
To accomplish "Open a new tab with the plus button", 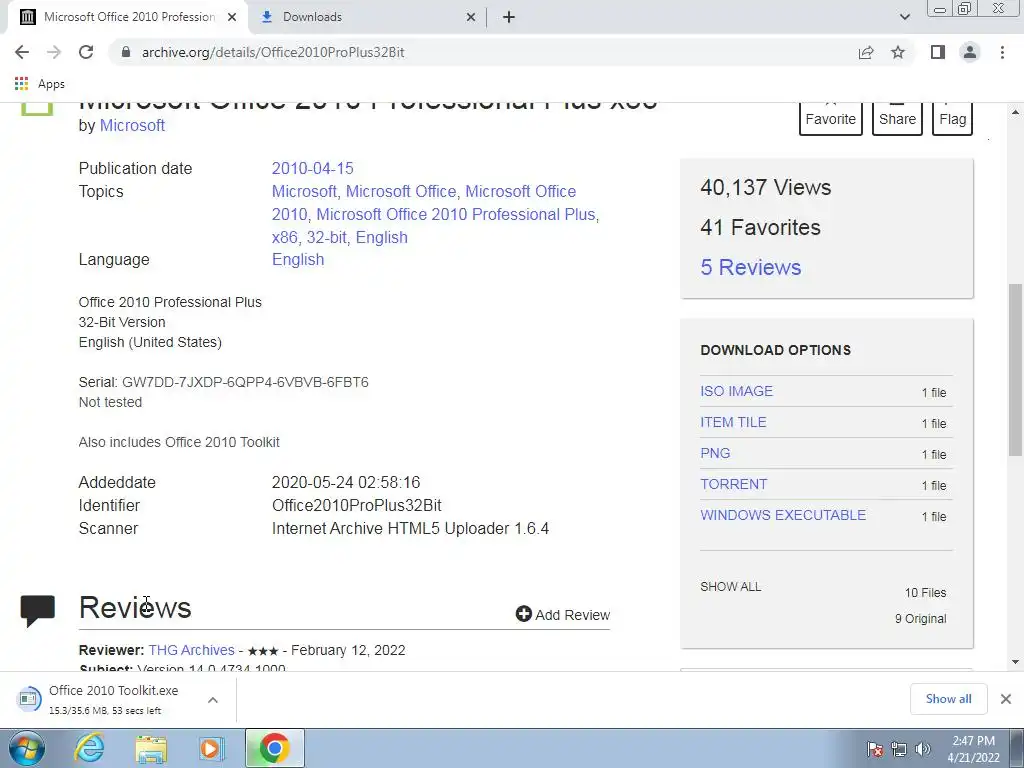I will tap(509, 17).
